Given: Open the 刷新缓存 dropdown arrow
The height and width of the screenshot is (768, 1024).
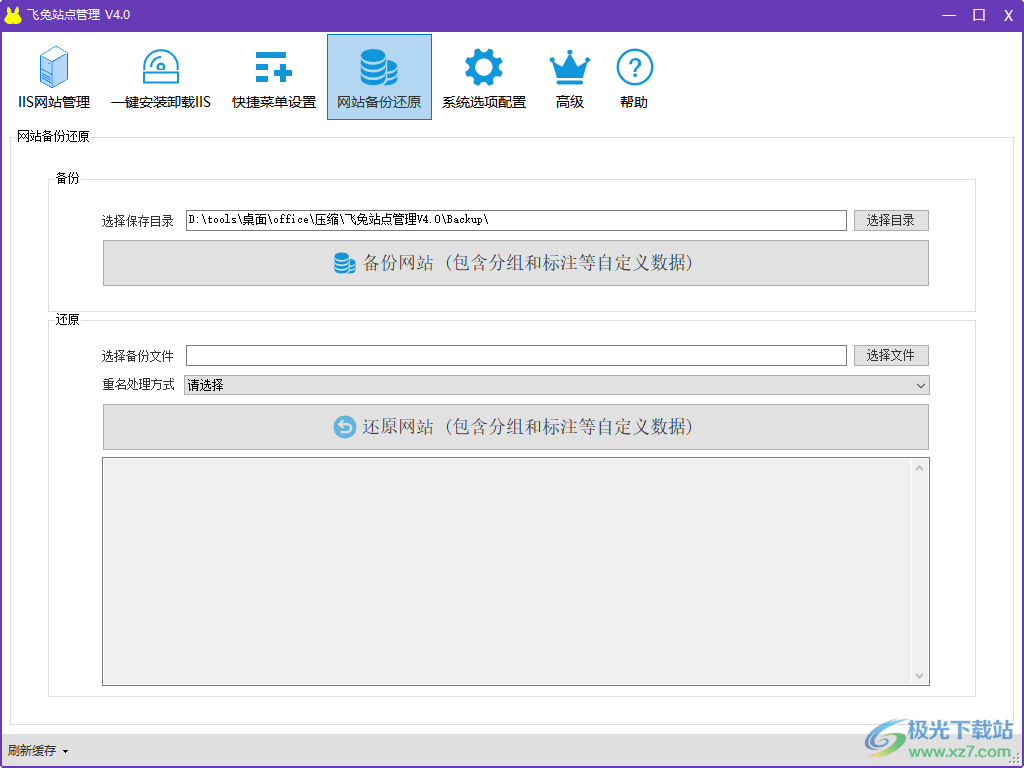Looking at the screenshot, I should (x=65, y=751).
